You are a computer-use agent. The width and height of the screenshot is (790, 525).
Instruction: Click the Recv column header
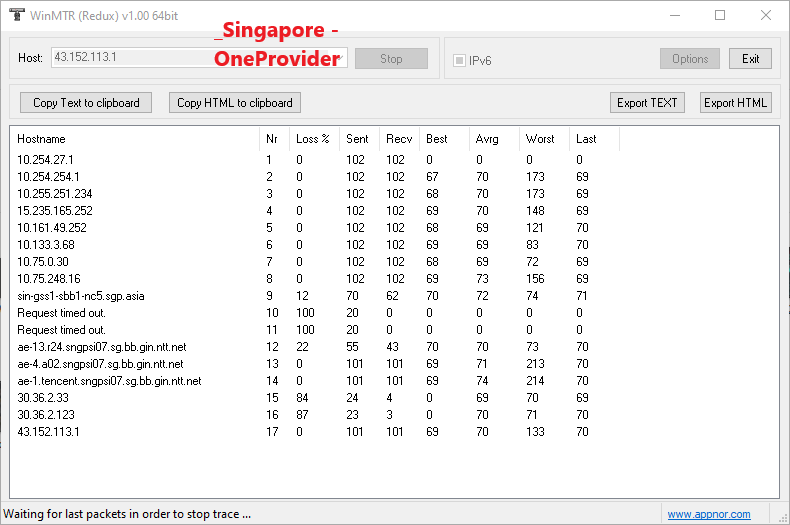pos(400,139)
